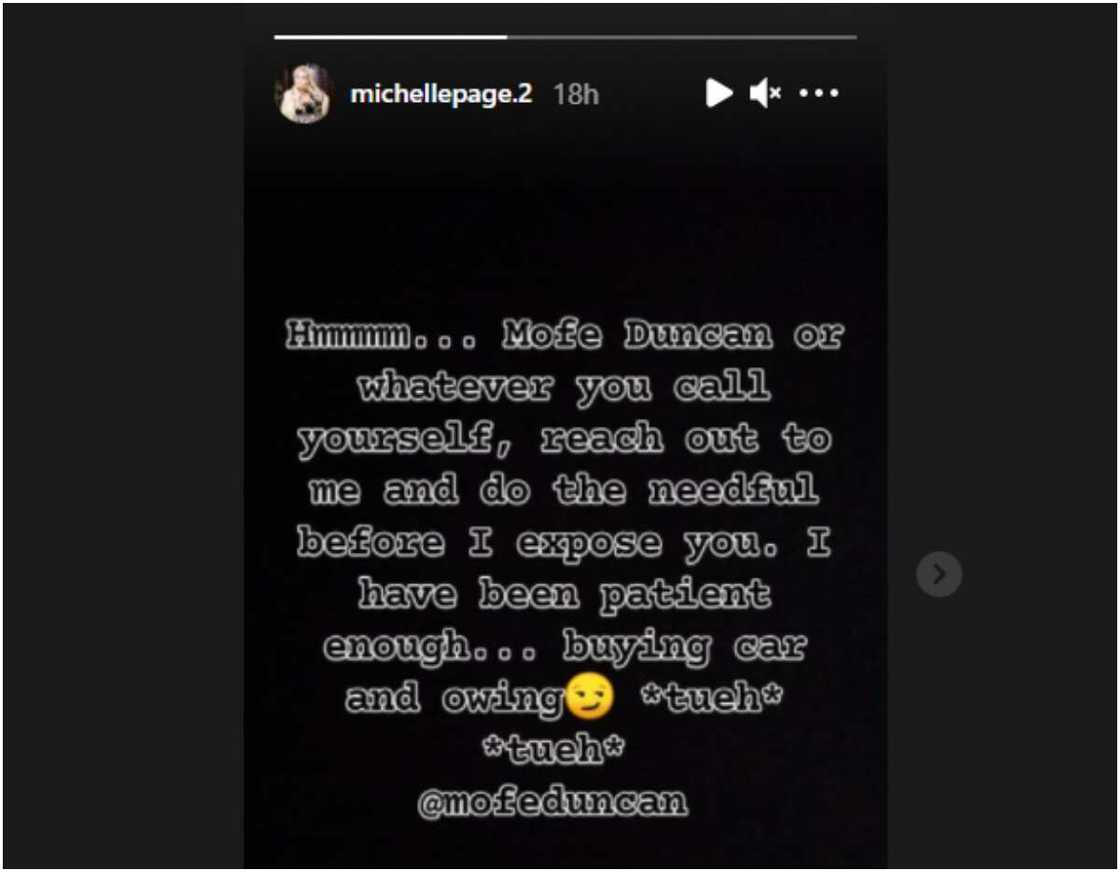Screen dimensions: 1120x872
Task: Click the unfilled part of story progress bar
Action: coord(682,36)
